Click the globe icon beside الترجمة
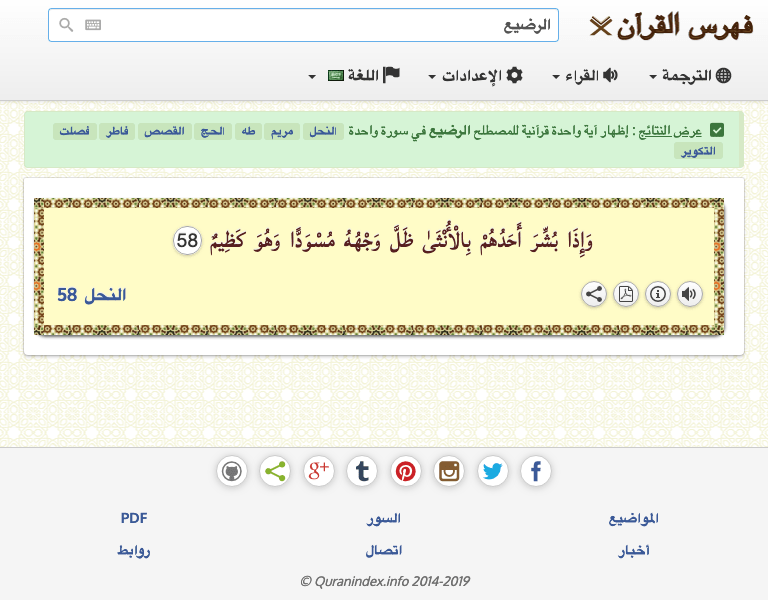This screenshot has width=768, height=600. [x=723, y=75]
